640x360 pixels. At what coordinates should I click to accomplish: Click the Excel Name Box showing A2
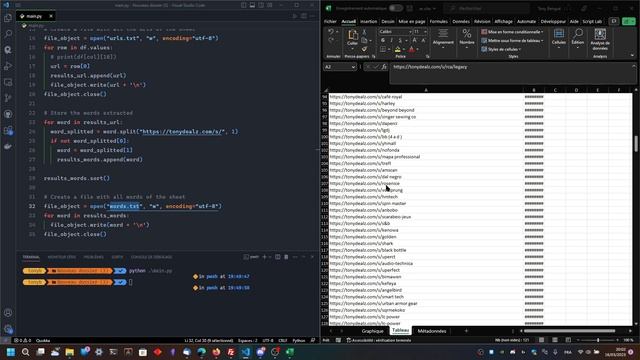point(340,67)
